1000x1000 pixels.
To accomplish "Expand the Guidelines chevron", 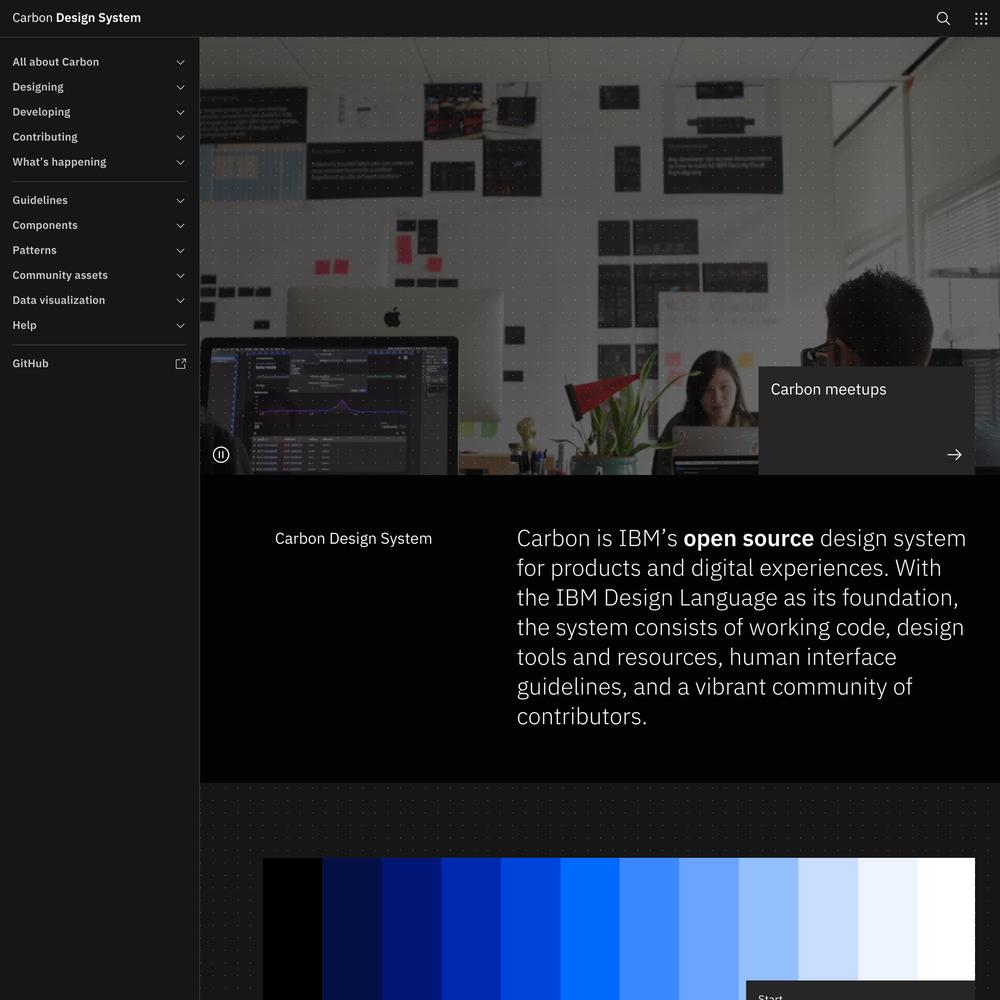I will 180,201.
